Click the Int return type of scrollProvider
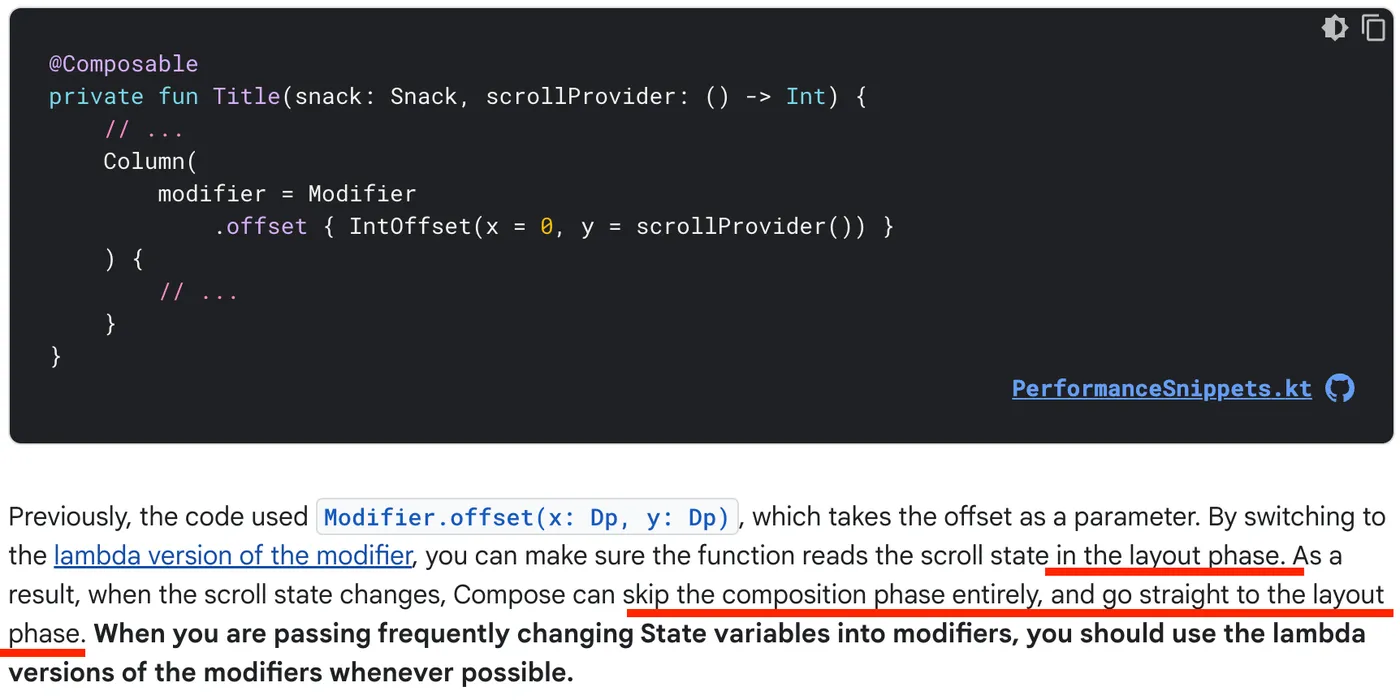Viewport: 1400px width, 700px height. [806, 97]
